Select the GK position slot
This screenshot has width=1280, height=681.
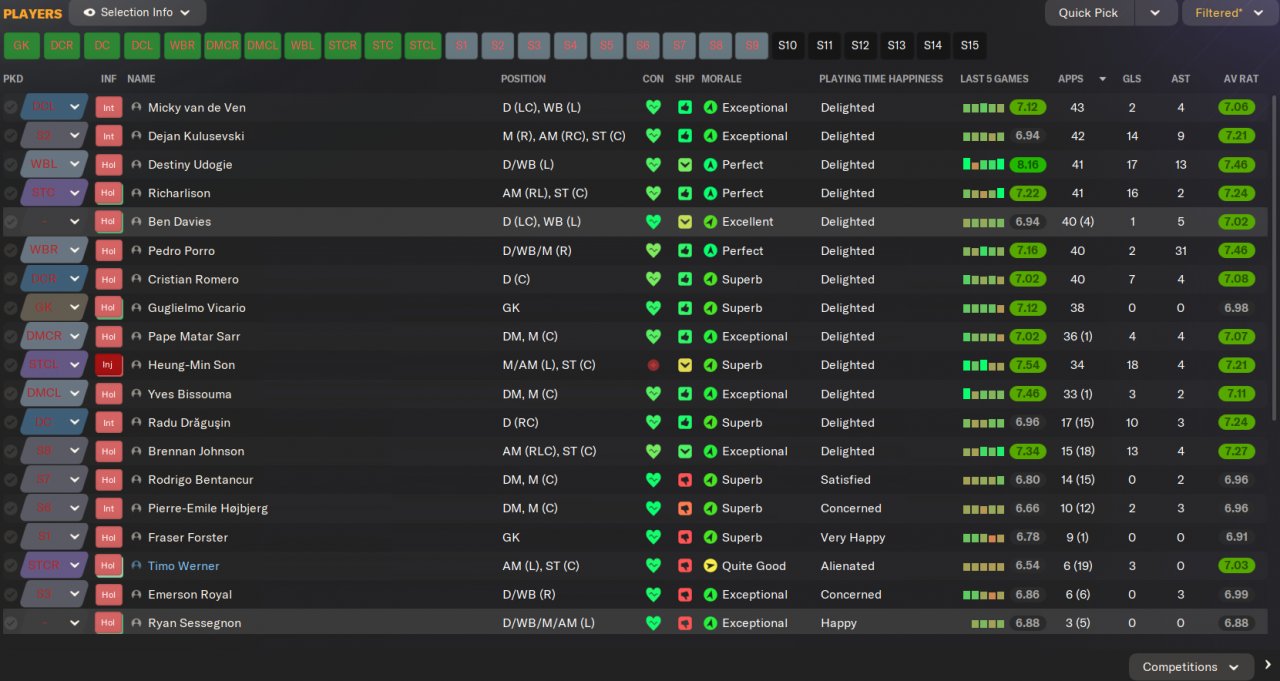[22, 45]
